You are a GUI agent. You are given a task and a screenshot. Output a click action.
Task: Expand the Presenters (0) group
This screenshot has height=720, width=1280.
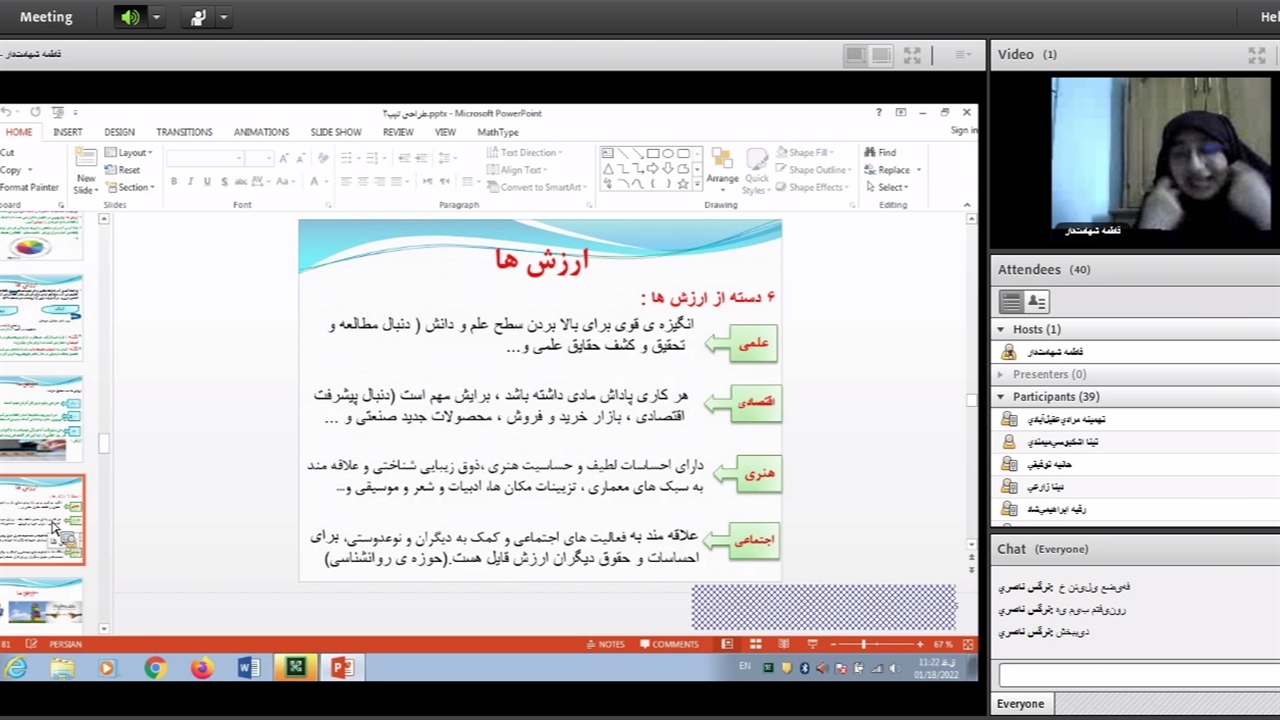[1000, 374]
